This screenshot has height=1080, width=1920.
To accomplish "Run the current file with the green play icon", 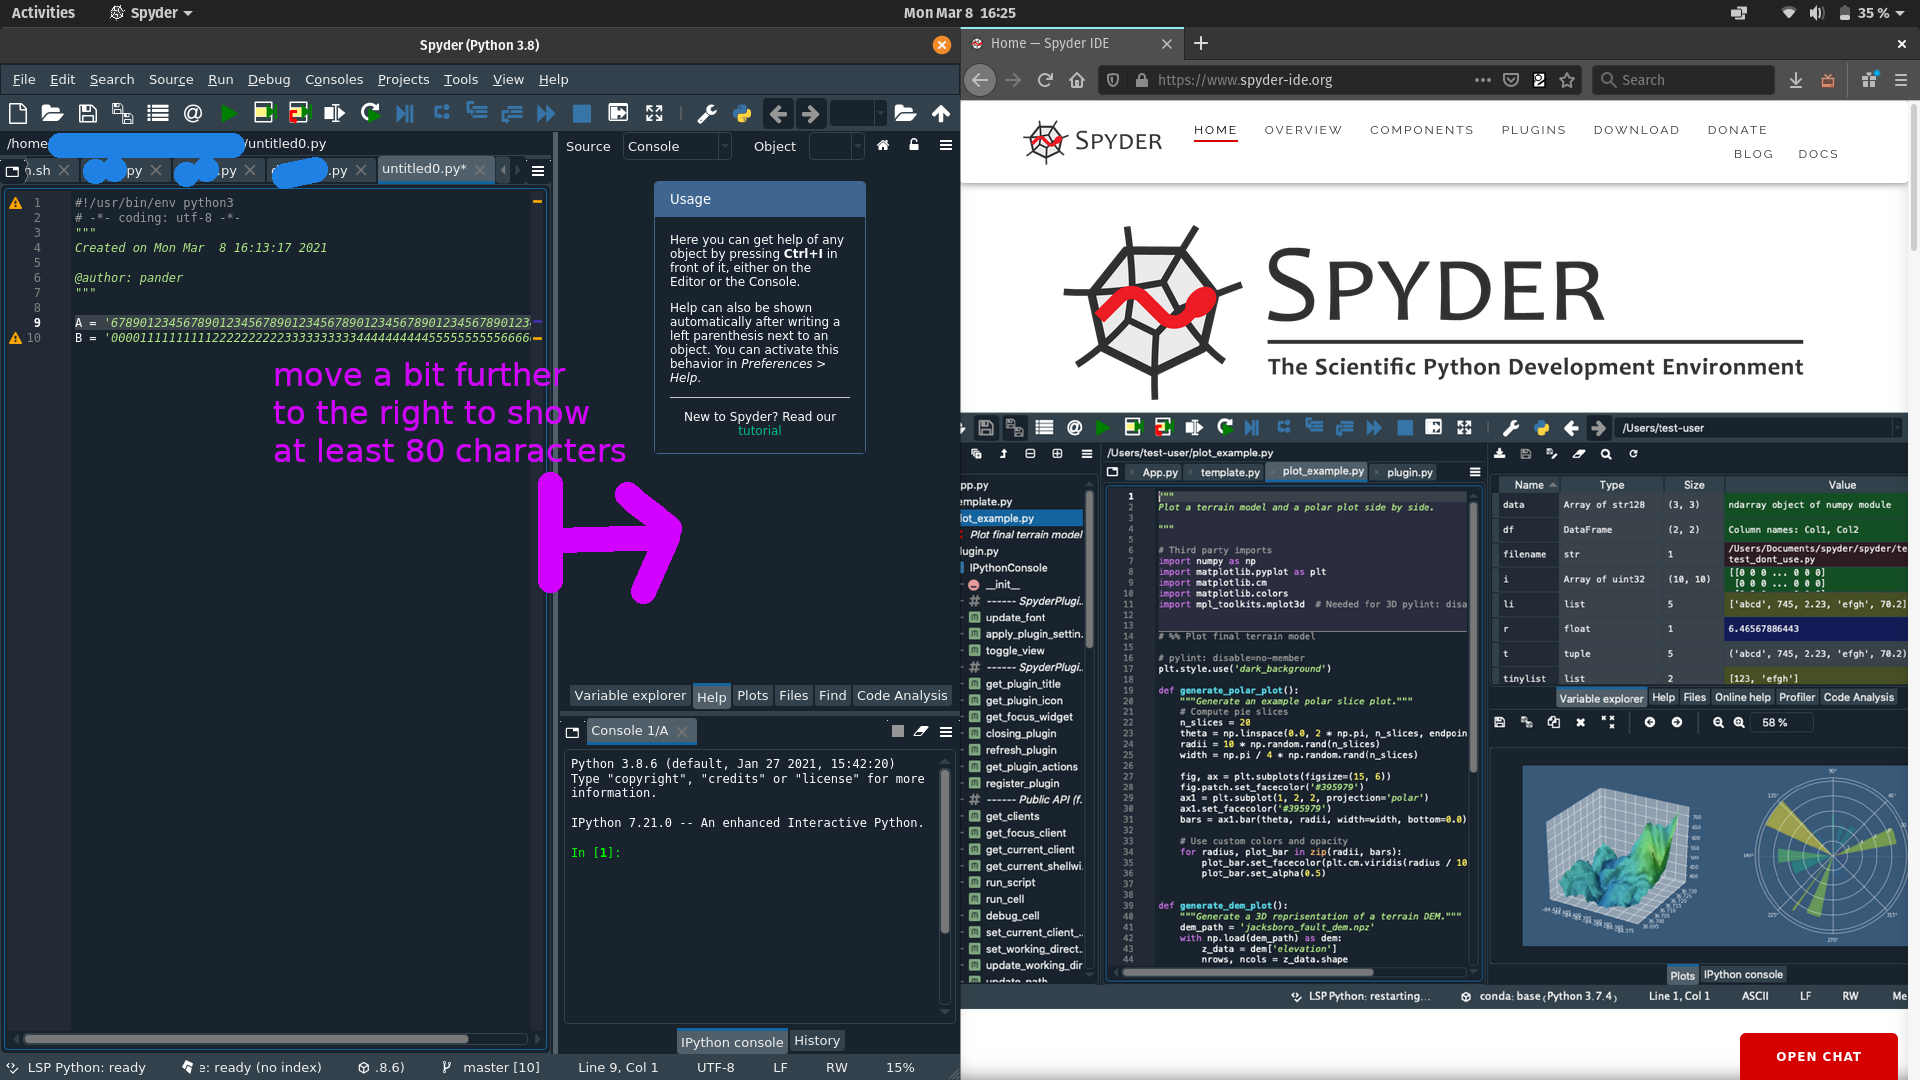I will 228,113.
